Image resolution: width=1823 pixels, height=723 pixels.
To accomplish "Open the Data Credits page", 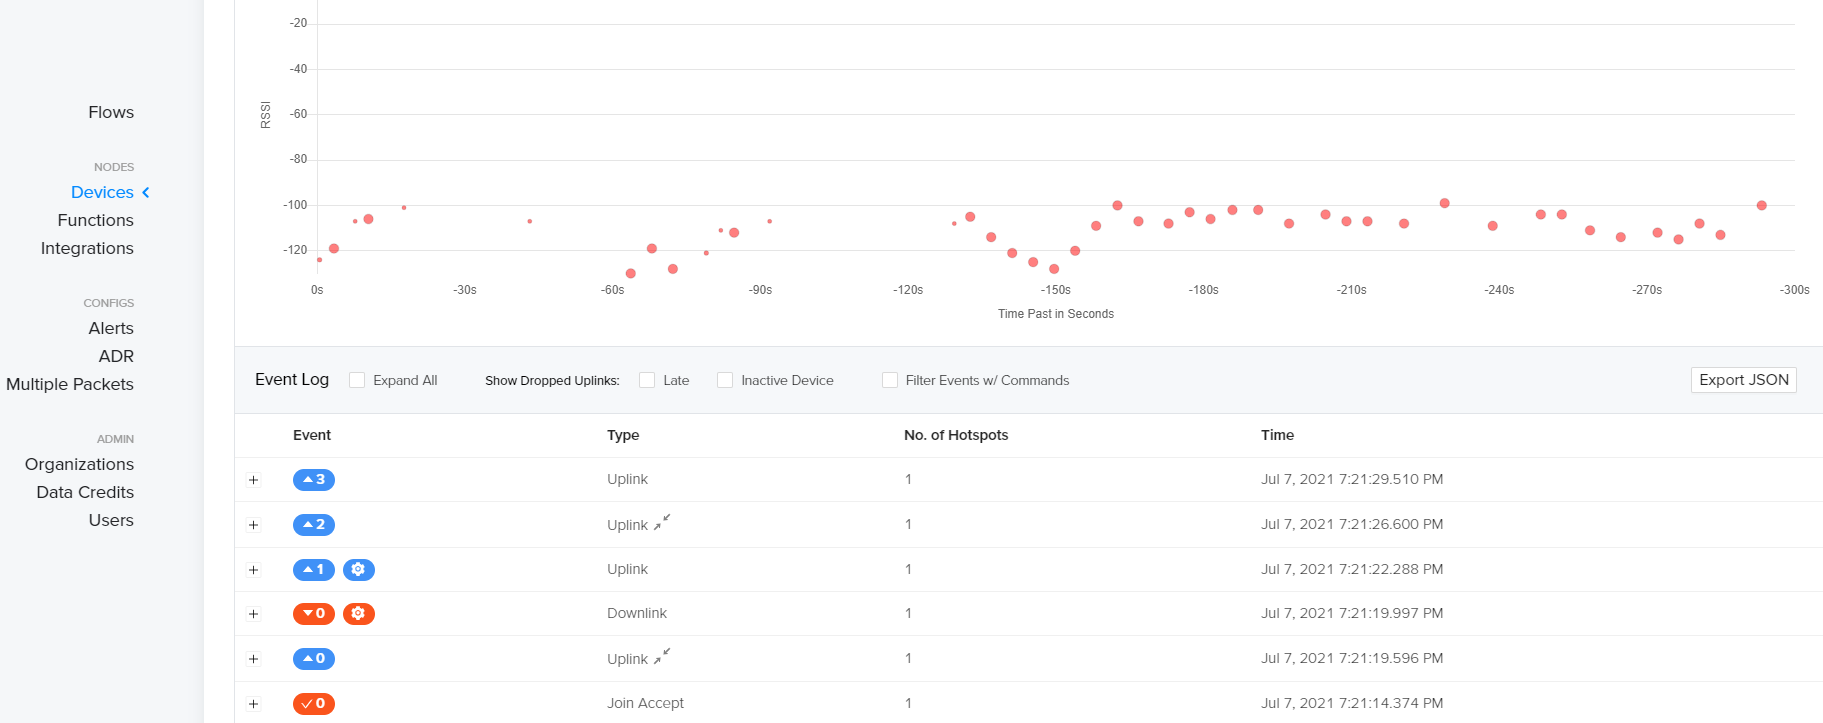I will pos(85,492).
